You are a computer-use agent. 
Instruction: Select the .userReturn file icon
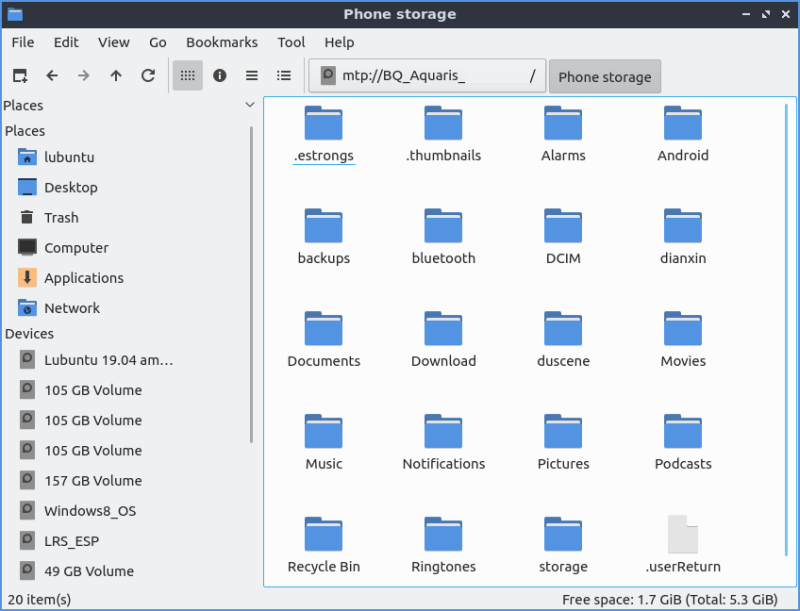coord(683,535)
